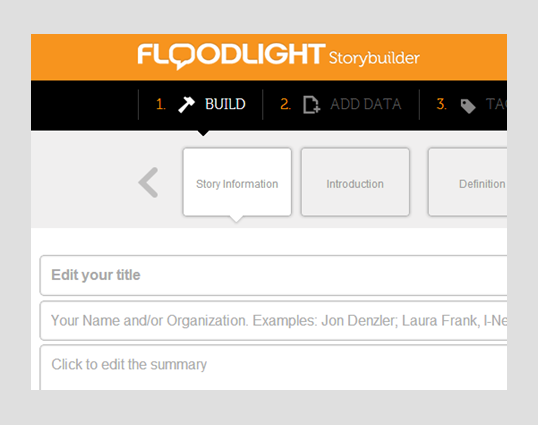Viewport: 538px width, 425px height.
Task: Select the Definition card
Action: point(468,182)
